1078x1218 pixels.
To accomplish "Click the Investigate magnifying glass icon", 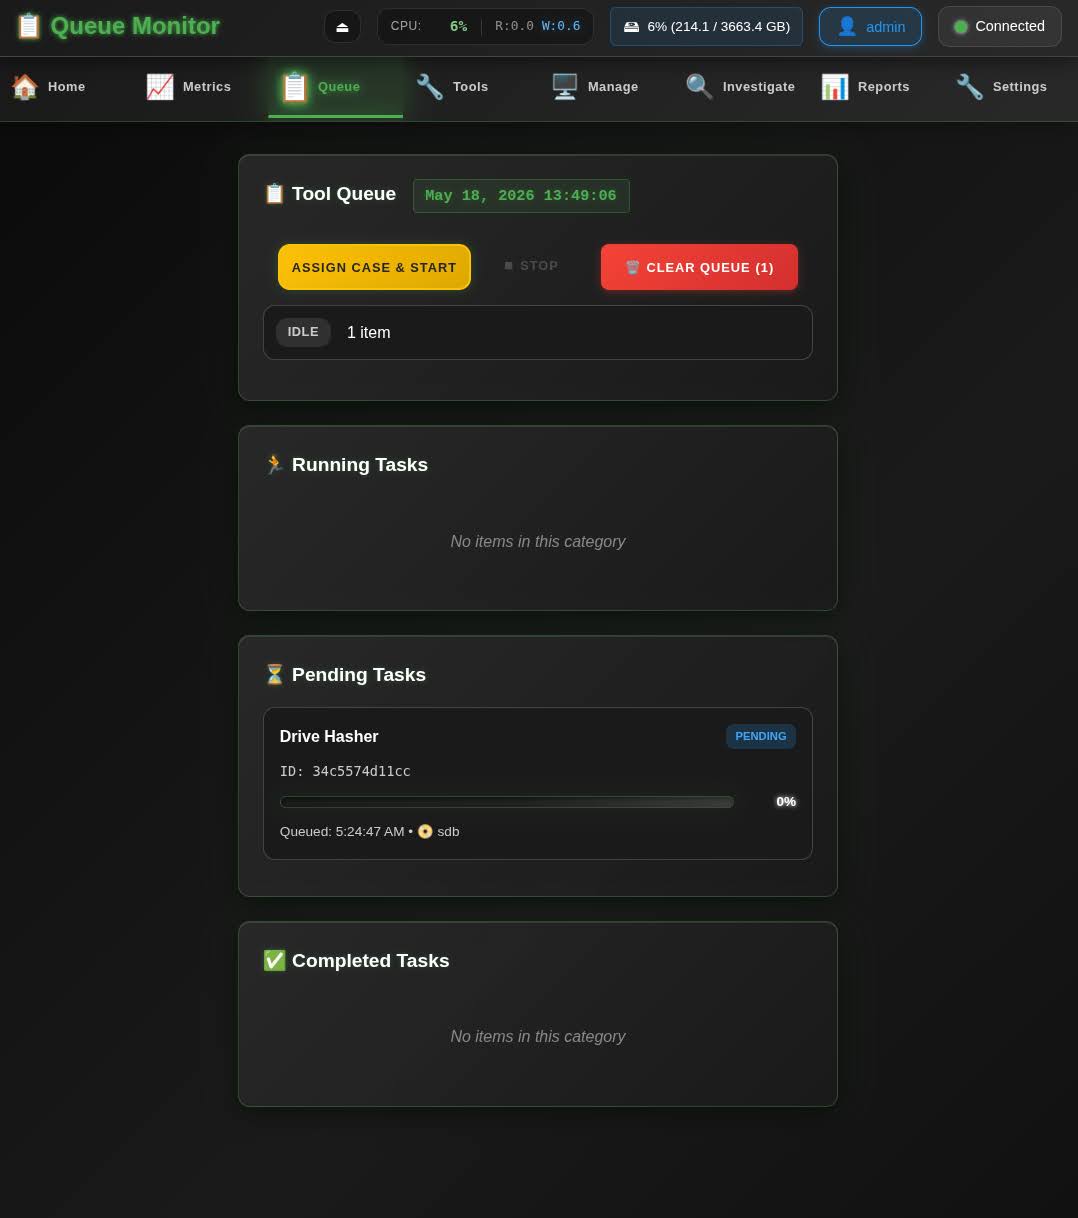I will (700, 87).
